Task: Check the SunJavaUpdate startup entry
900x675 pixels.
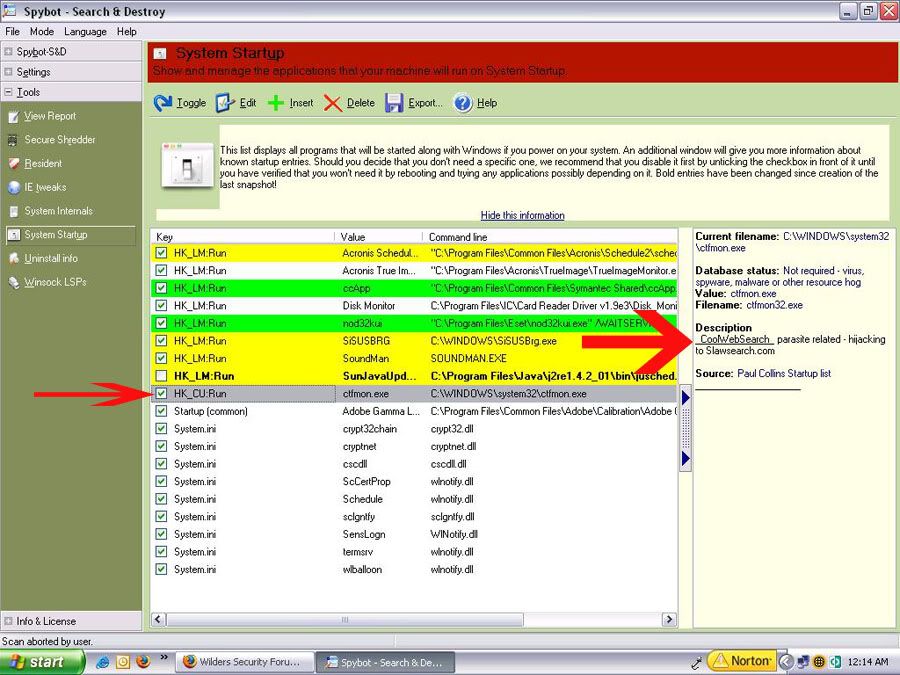Action: pyautogui.click(x=161, y=376)
